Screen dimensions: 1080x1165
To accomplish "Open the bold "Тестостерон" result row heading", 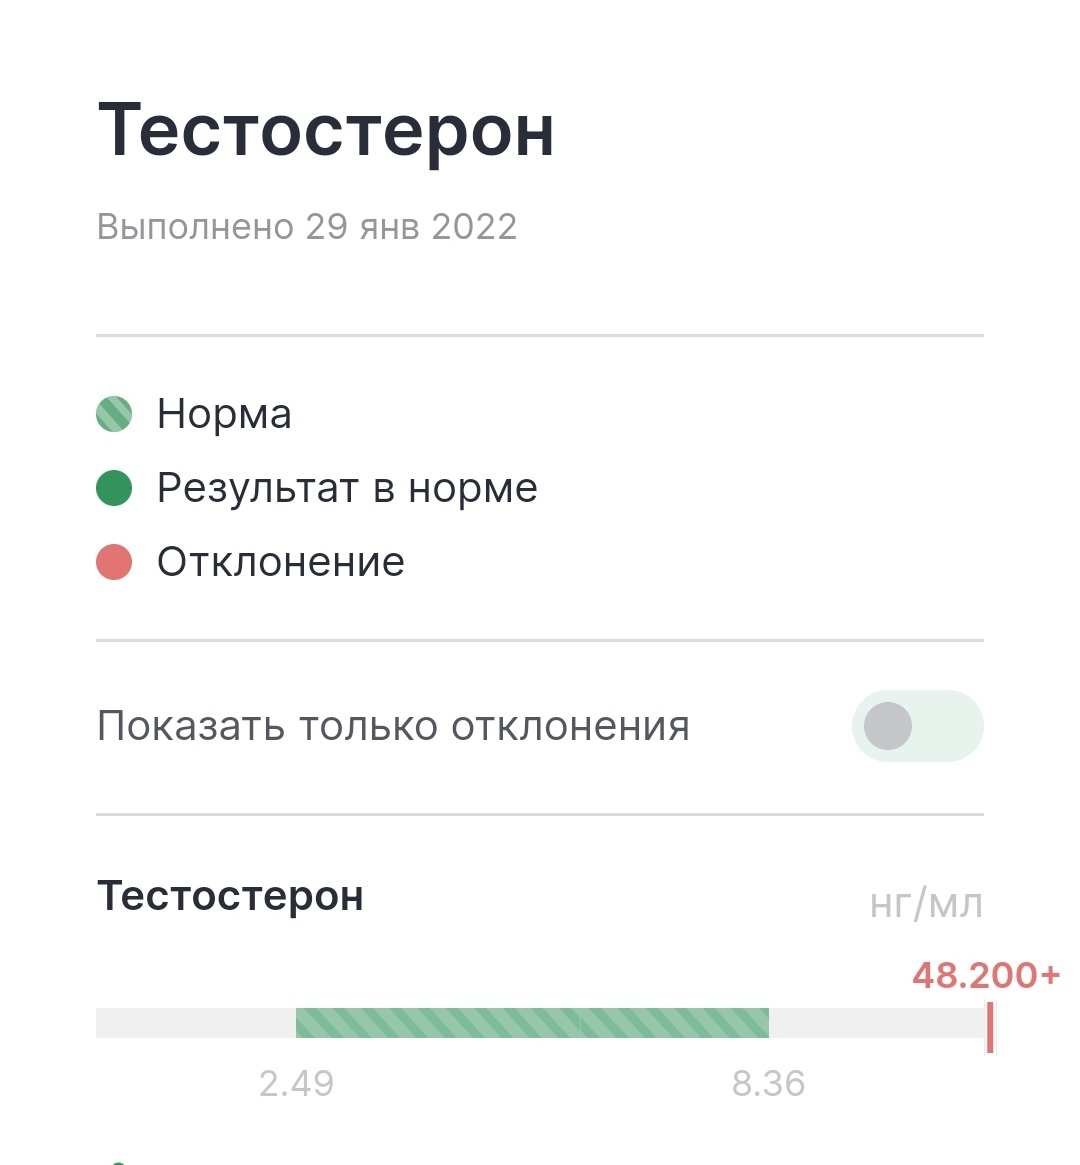I will pos(230,896).
